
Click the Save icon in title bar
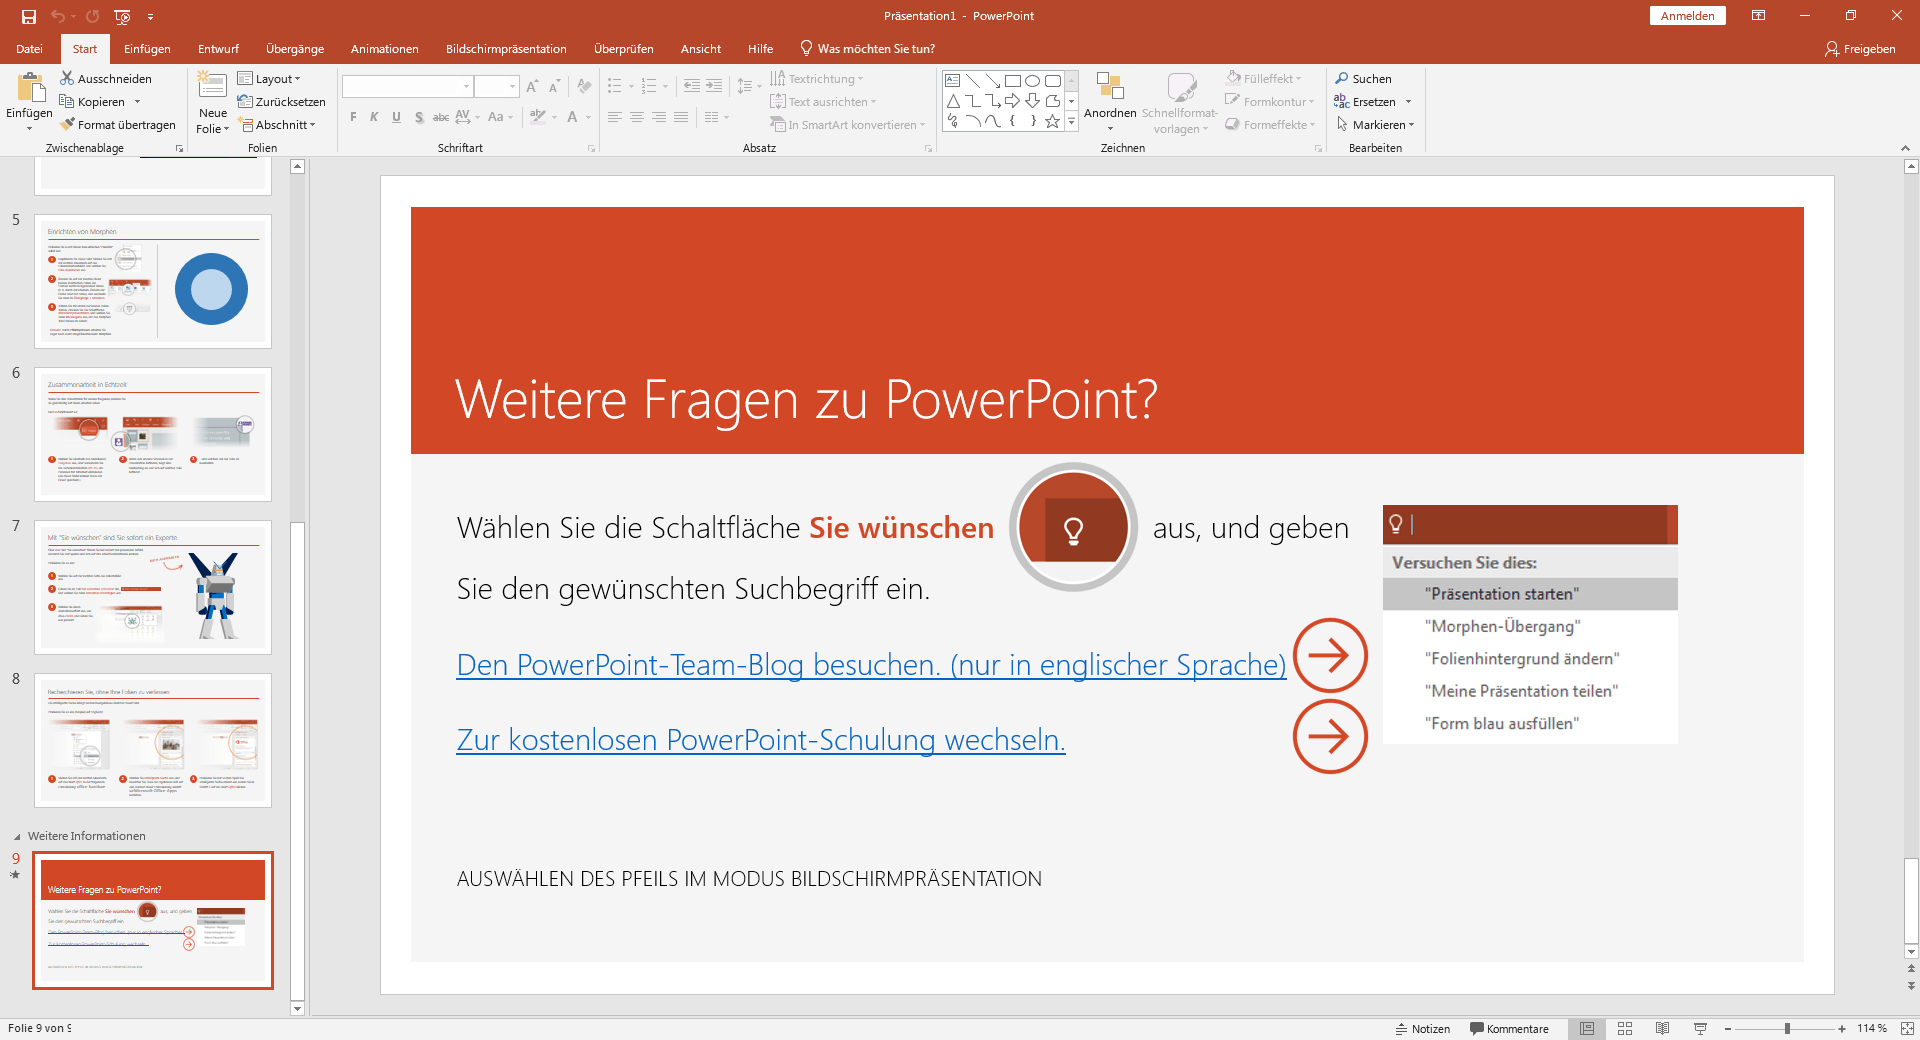pos(29,16)
